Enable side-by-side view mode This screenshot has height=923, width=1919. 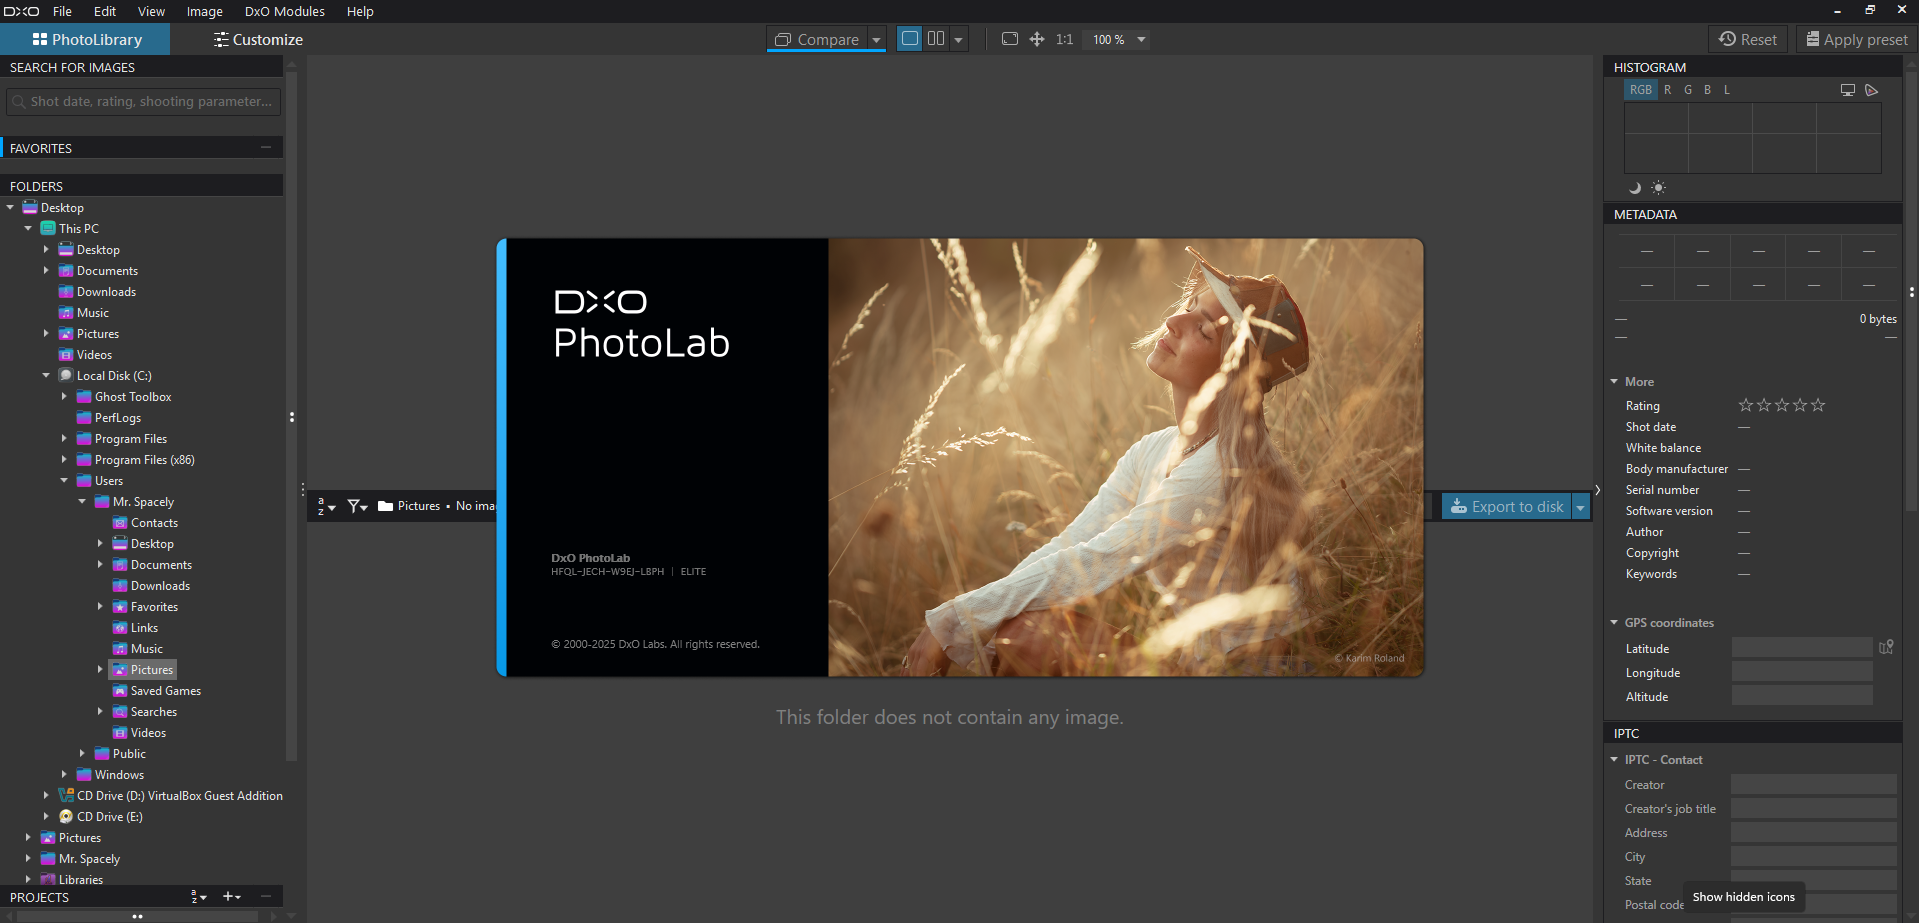click(x=936, y=39)
